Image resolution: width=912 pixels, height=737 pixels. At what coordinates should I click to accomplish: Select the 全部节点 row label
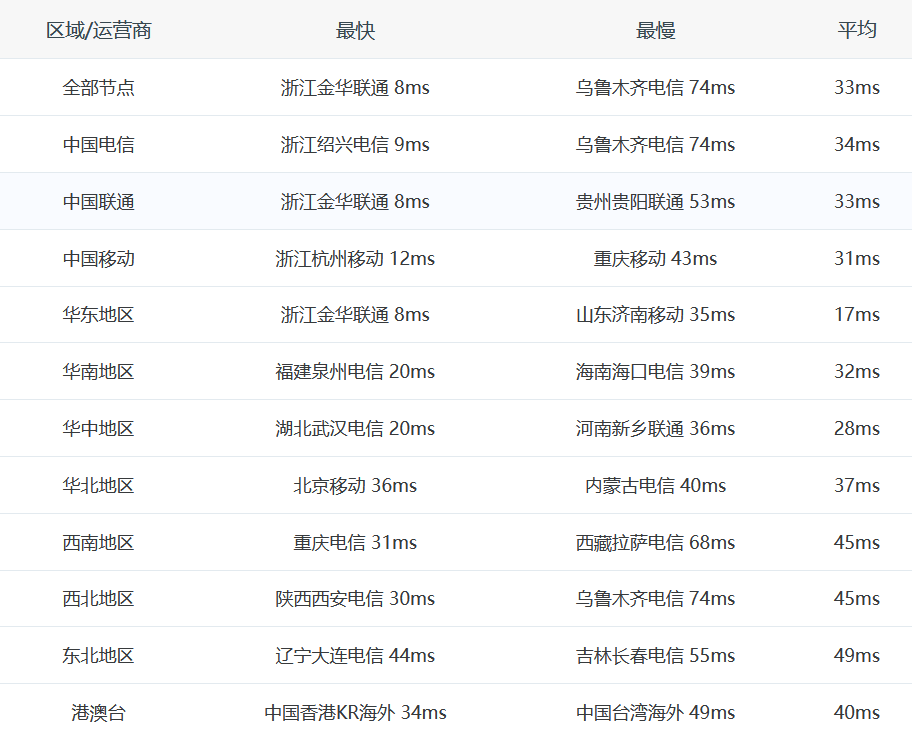click(x=99, y=88)
